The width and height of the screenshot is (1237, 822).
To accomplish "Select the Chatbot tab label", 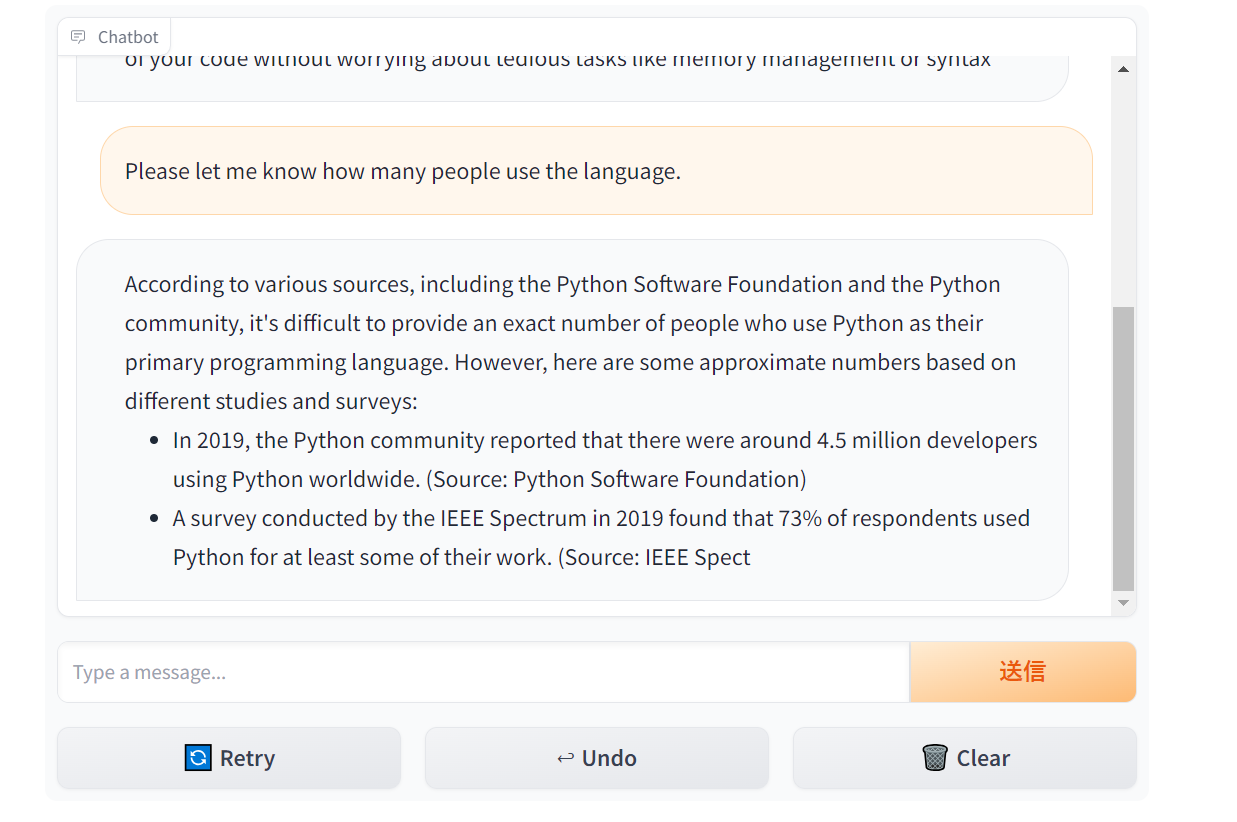I will [x=127, y=36].
